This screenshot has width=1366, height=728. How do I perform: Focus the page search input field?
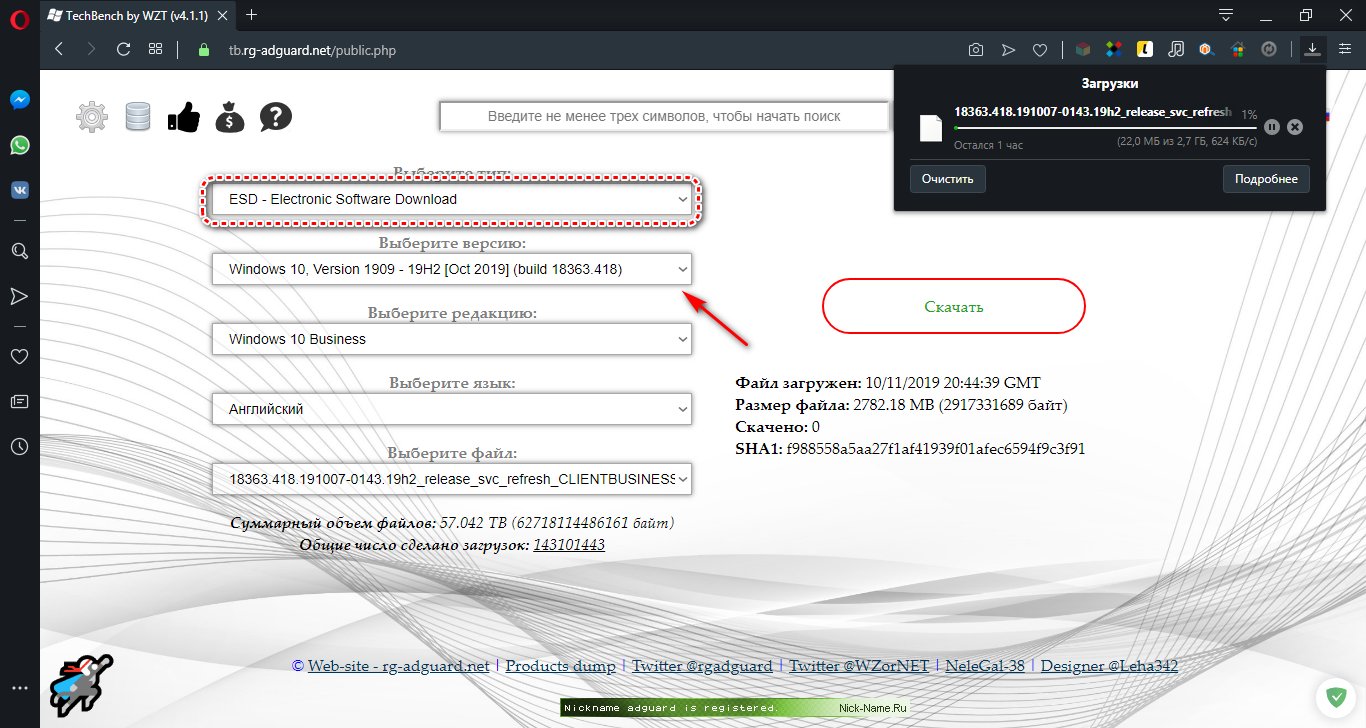click(x=664, y=117)
